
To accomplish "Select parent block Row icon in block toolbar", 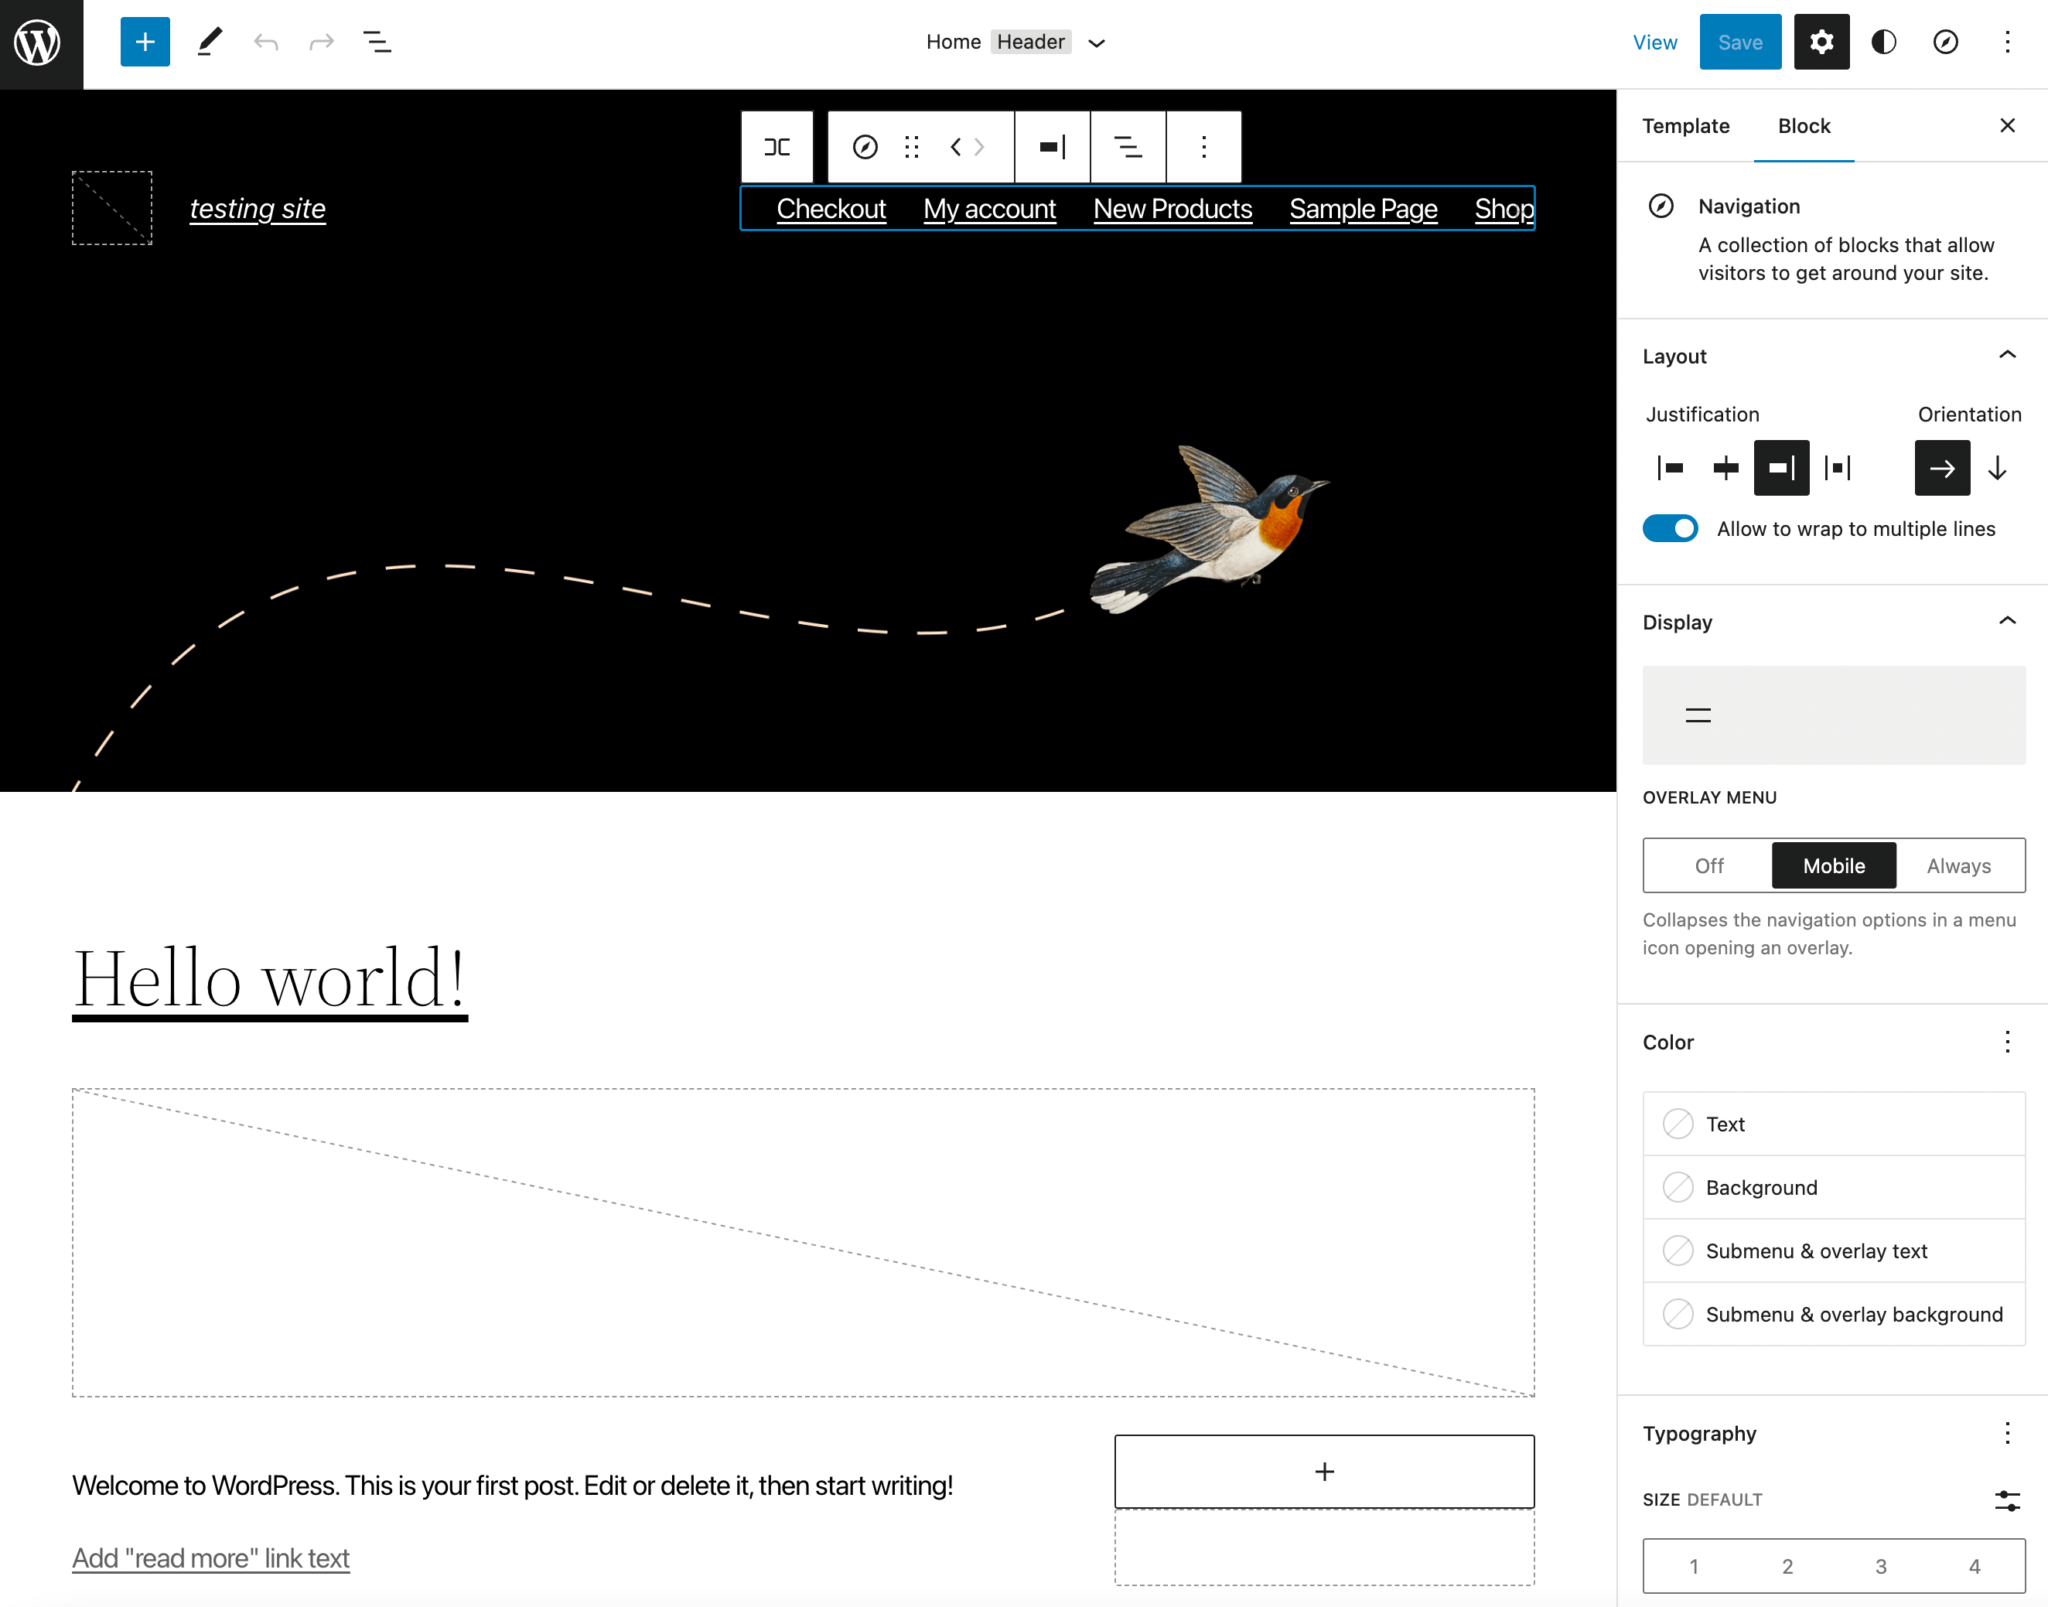I will 777,147.
